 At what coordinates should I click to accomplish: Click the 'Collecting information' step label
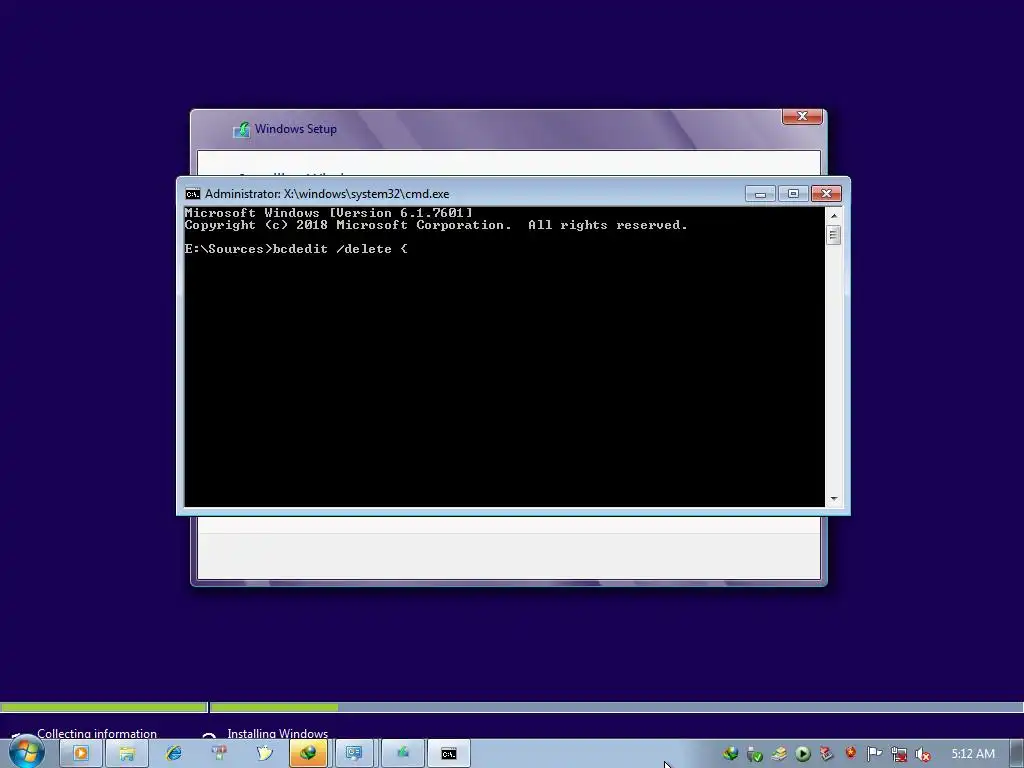coord(97,733)
